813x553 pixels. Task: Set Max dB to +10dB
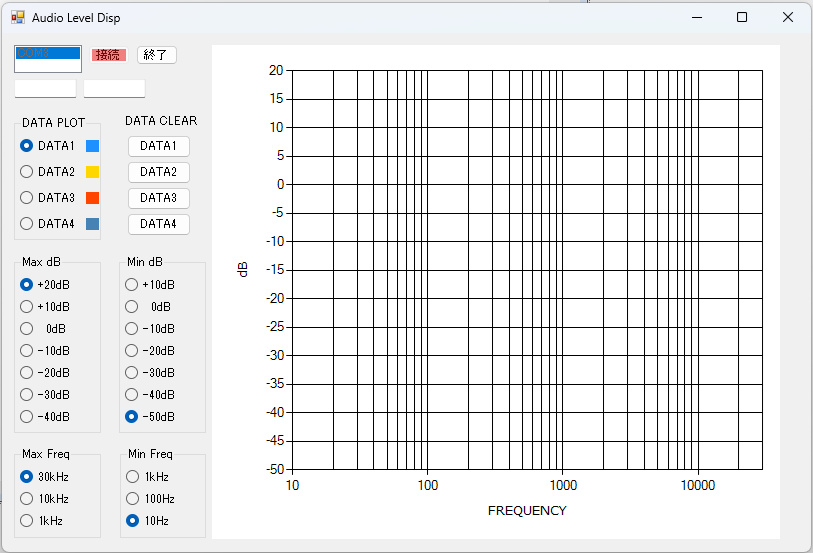click(28, 307)
